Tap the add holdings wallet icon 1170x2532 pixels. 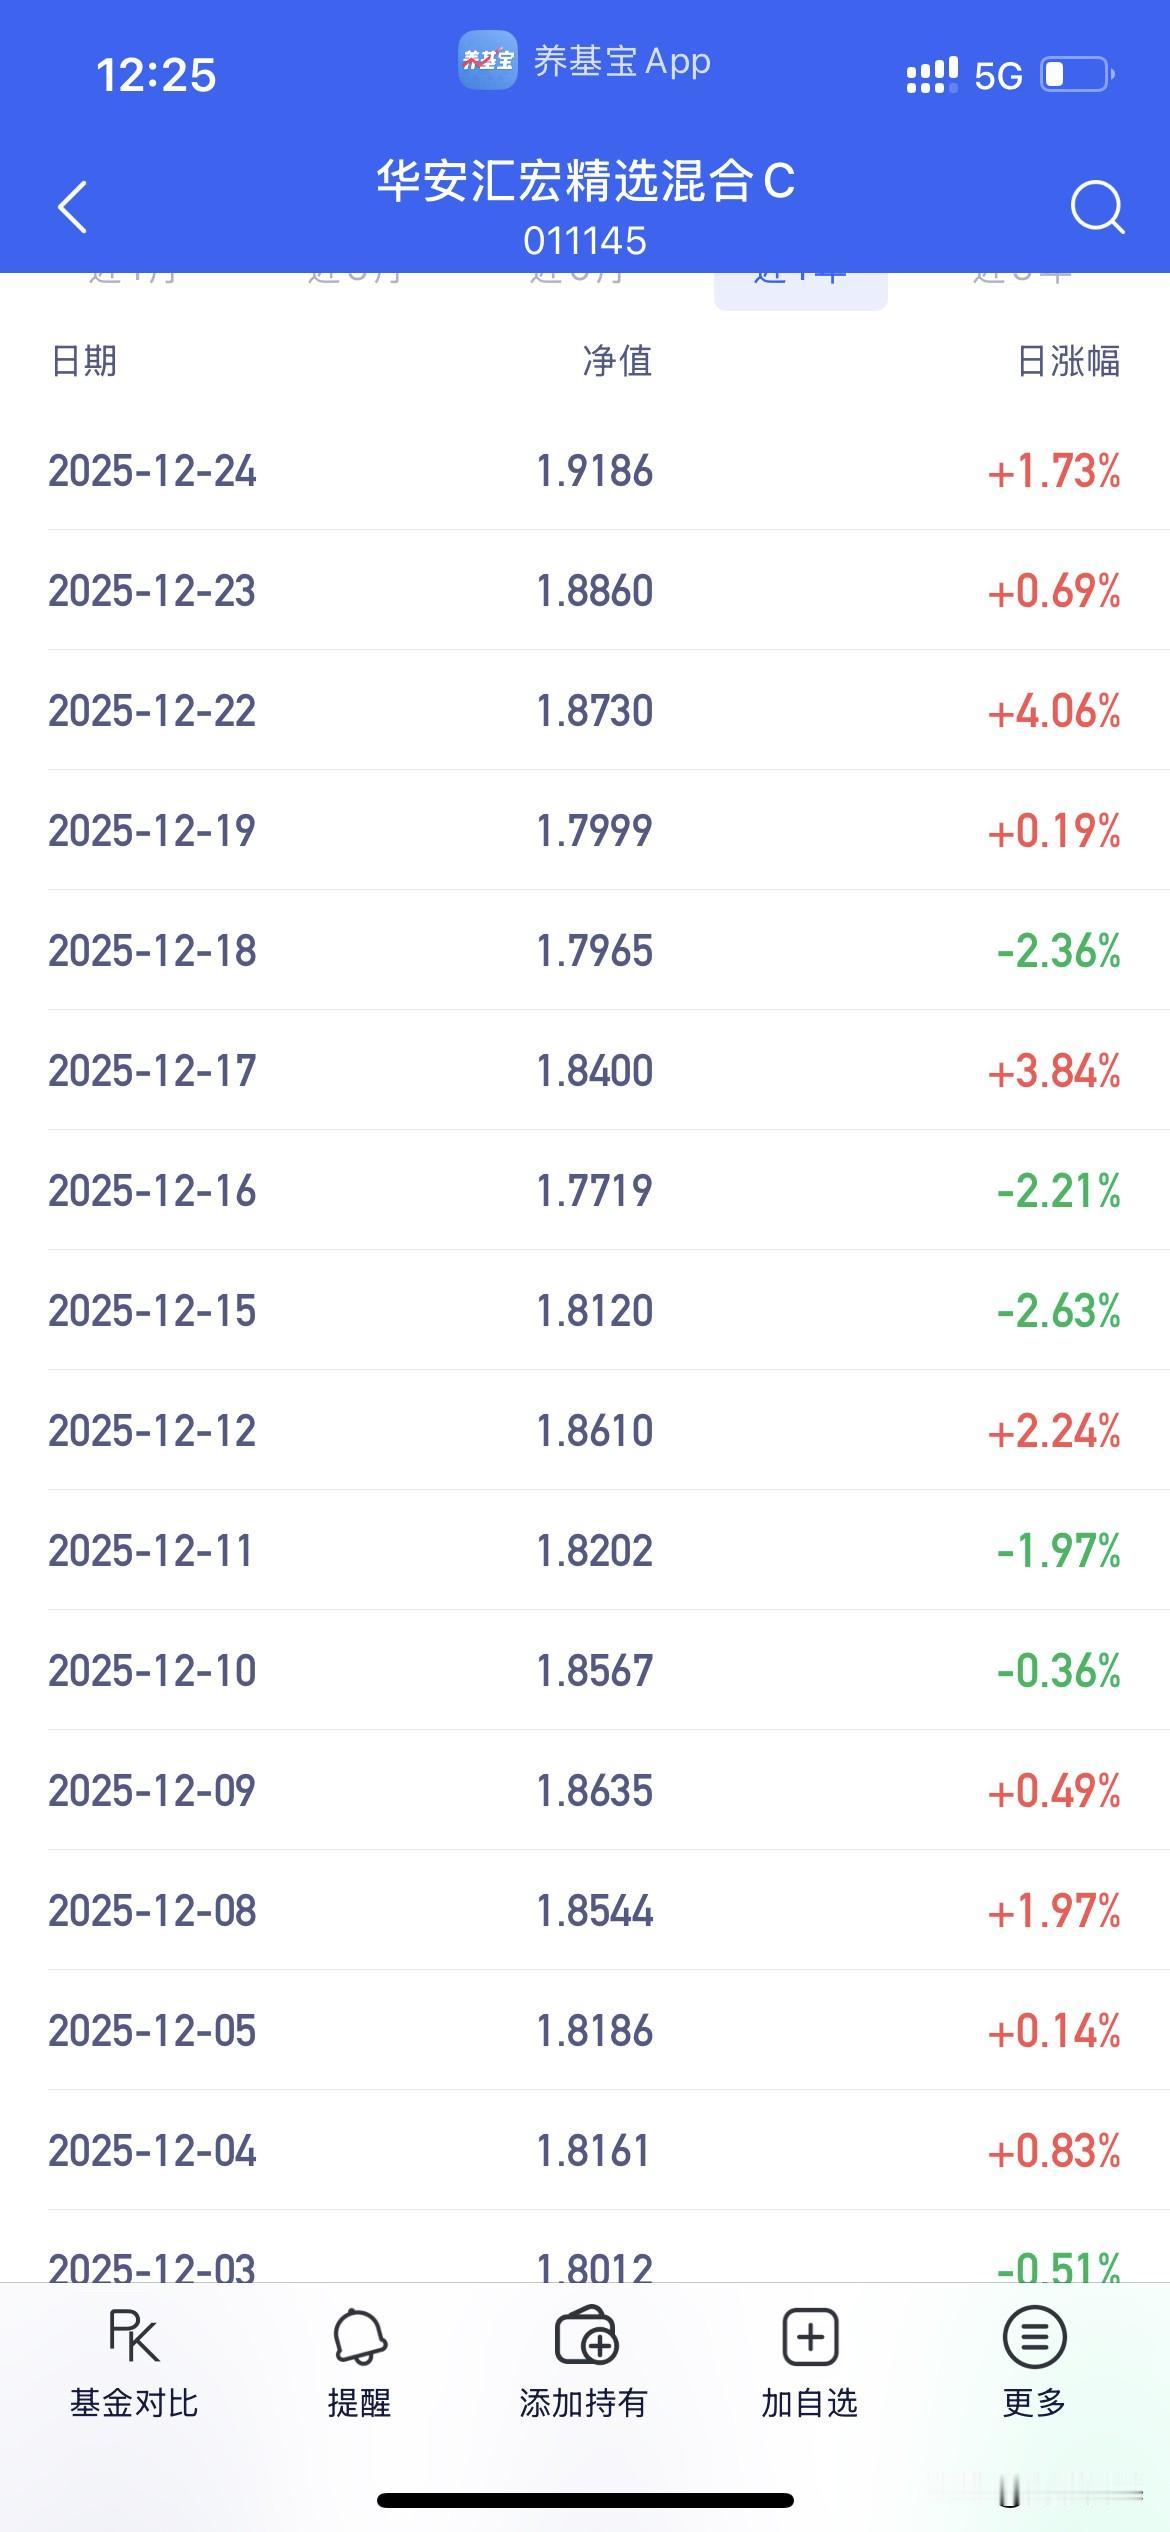(586, 2337)
